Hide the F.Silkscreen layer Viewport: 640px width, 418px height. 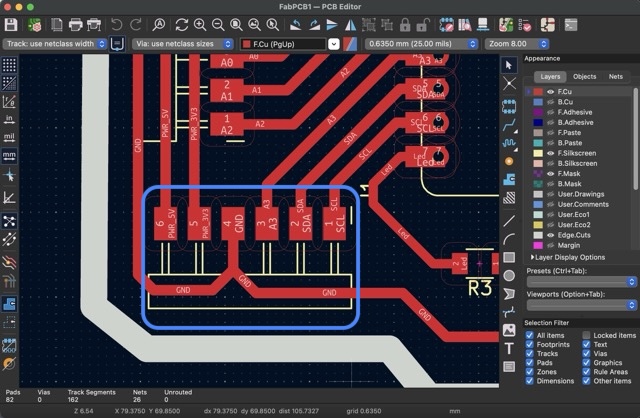click(x=550, y=153)
